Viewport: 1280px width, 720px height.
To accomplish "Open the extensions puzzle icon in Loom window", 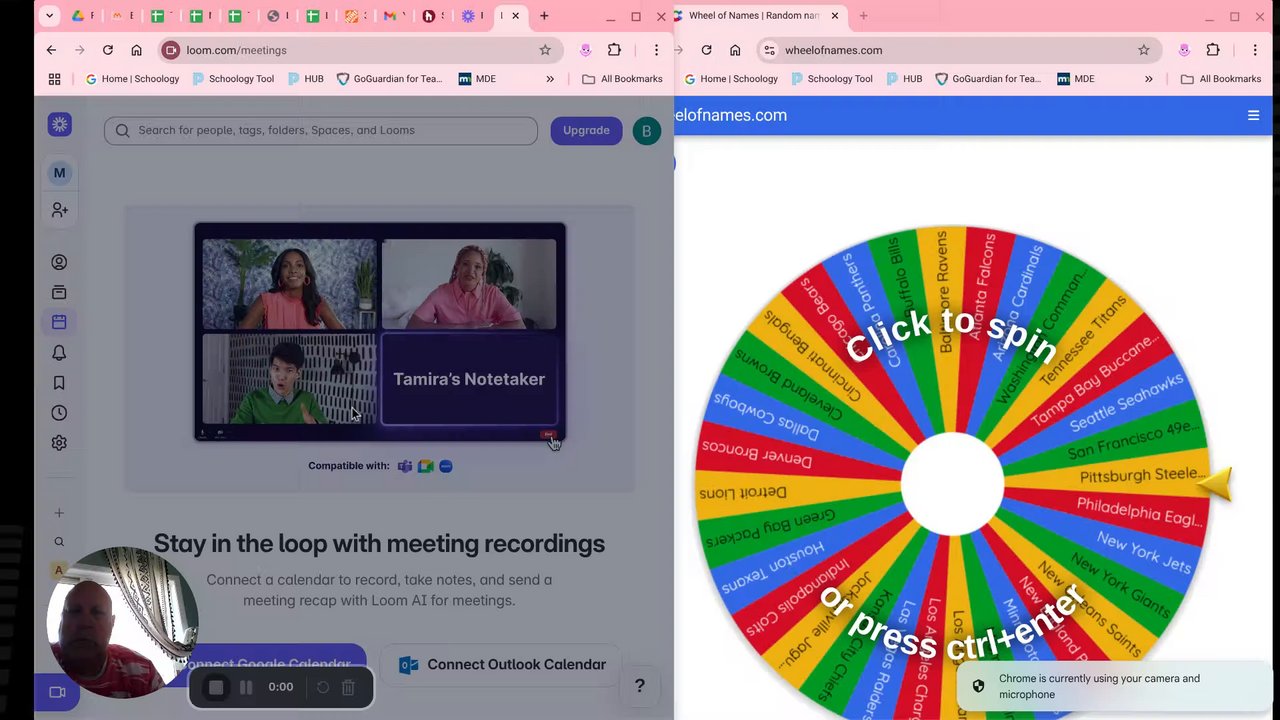I will [x=614, y=50].
